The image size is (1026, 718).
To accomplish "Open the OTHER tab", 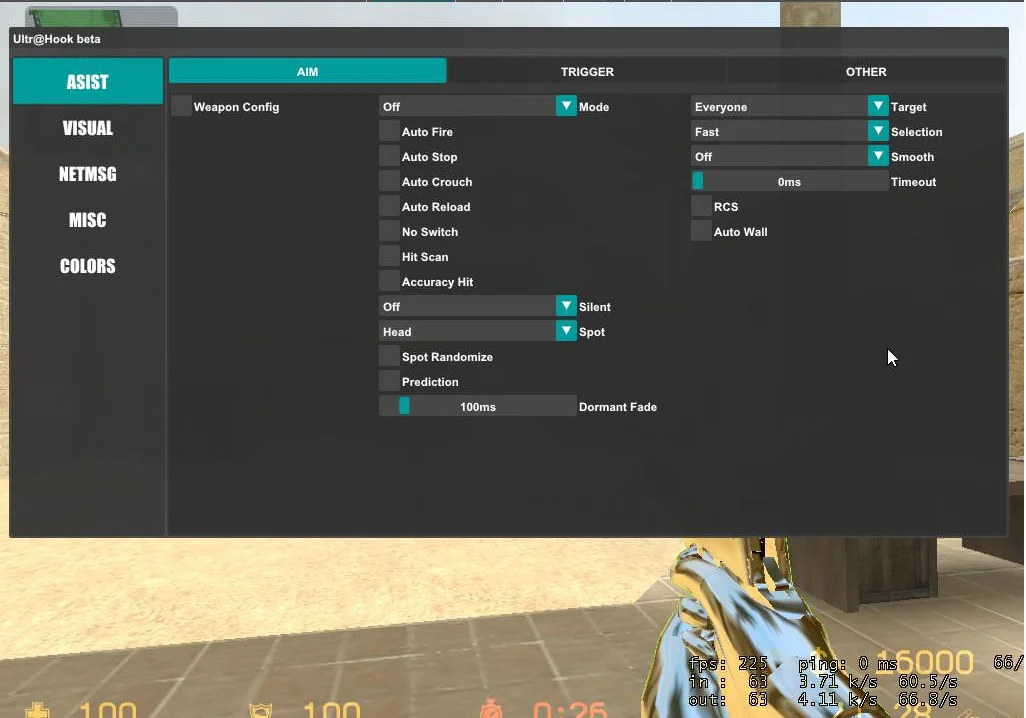I will point(865,72).
